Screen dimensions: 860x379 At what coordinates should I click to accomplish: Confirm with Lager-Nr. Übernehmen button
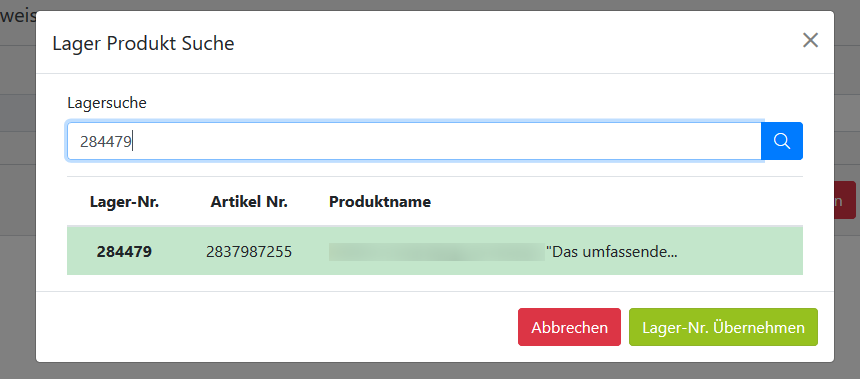point(723,327)
